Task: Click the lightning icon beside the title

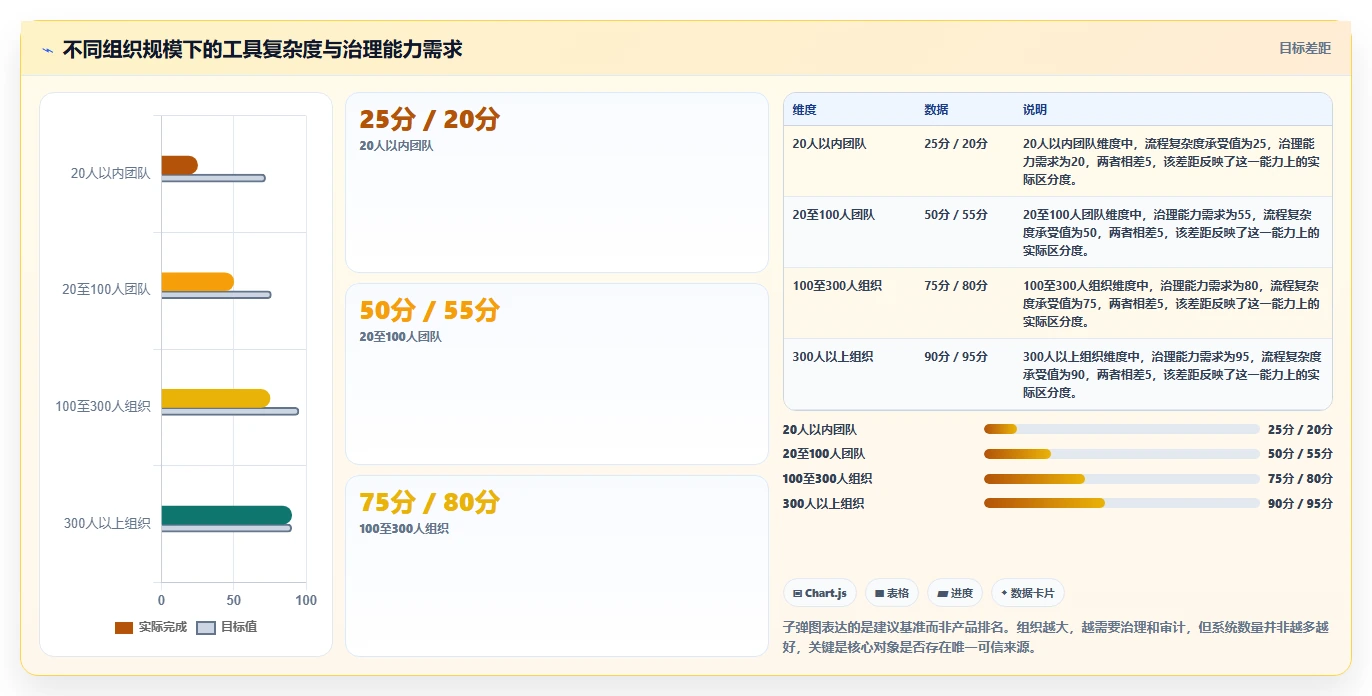Action: click(x=47, y=50)
